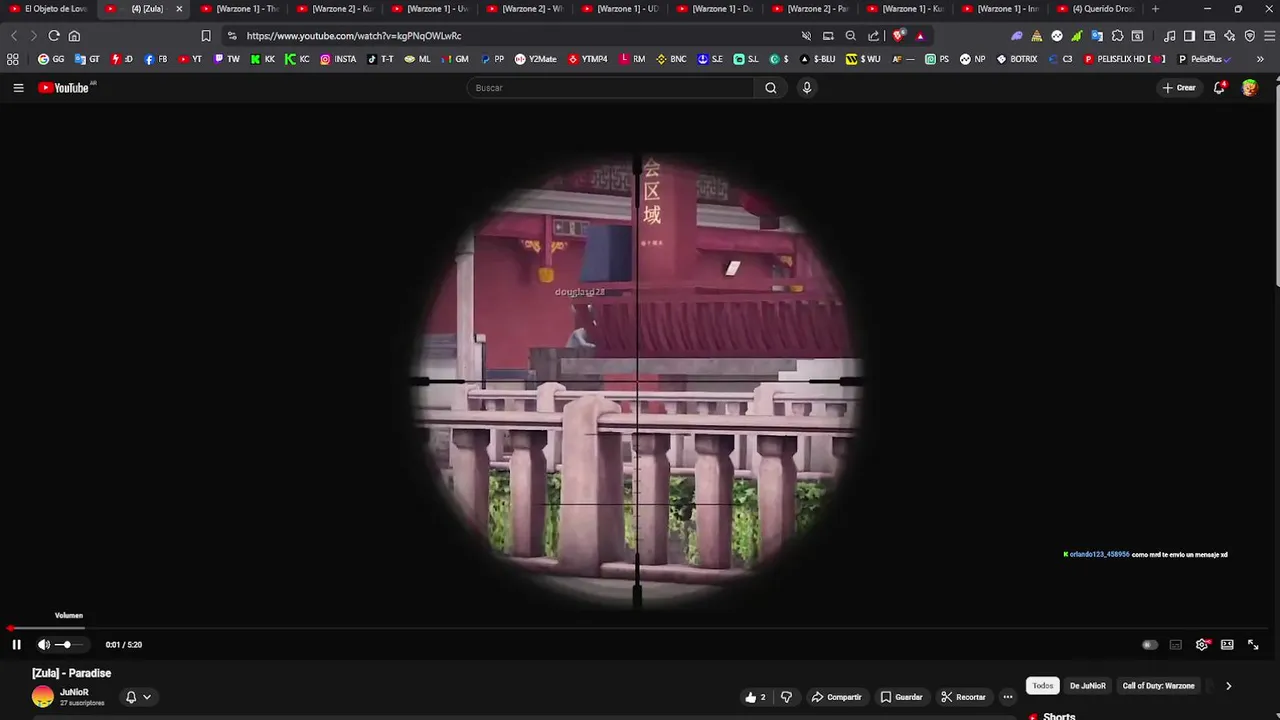The image size is (1280, 720).
Task: Go back with browser back arrow
Action: [x=14, y=36]
